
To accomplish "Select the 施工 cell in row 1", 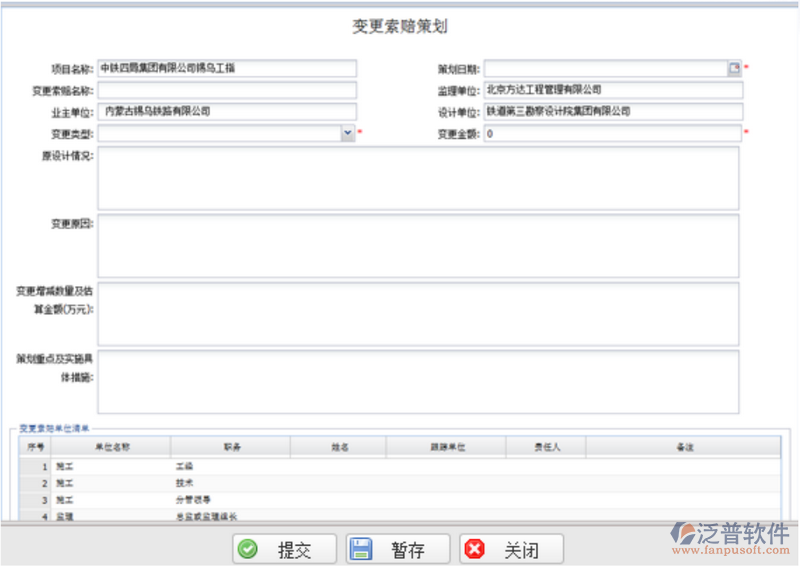I will pos(111,466).
